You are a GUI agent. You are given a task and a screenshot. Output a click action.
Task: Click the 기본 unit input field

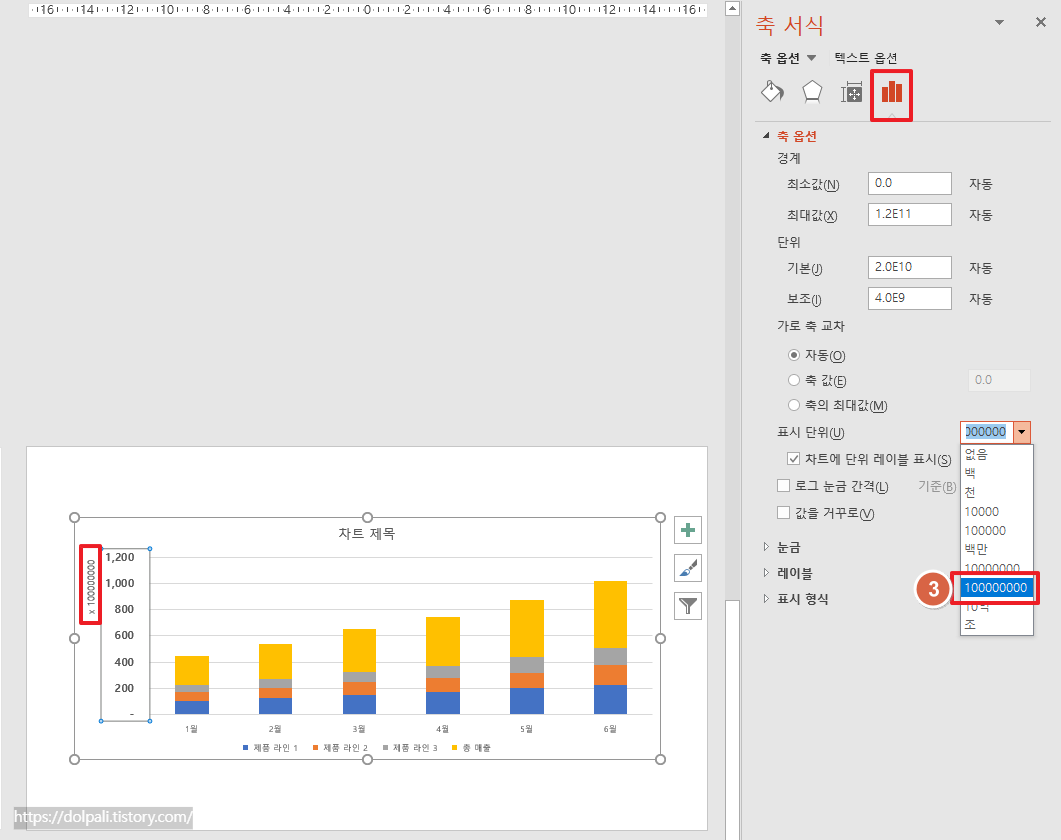coord(909,267)
